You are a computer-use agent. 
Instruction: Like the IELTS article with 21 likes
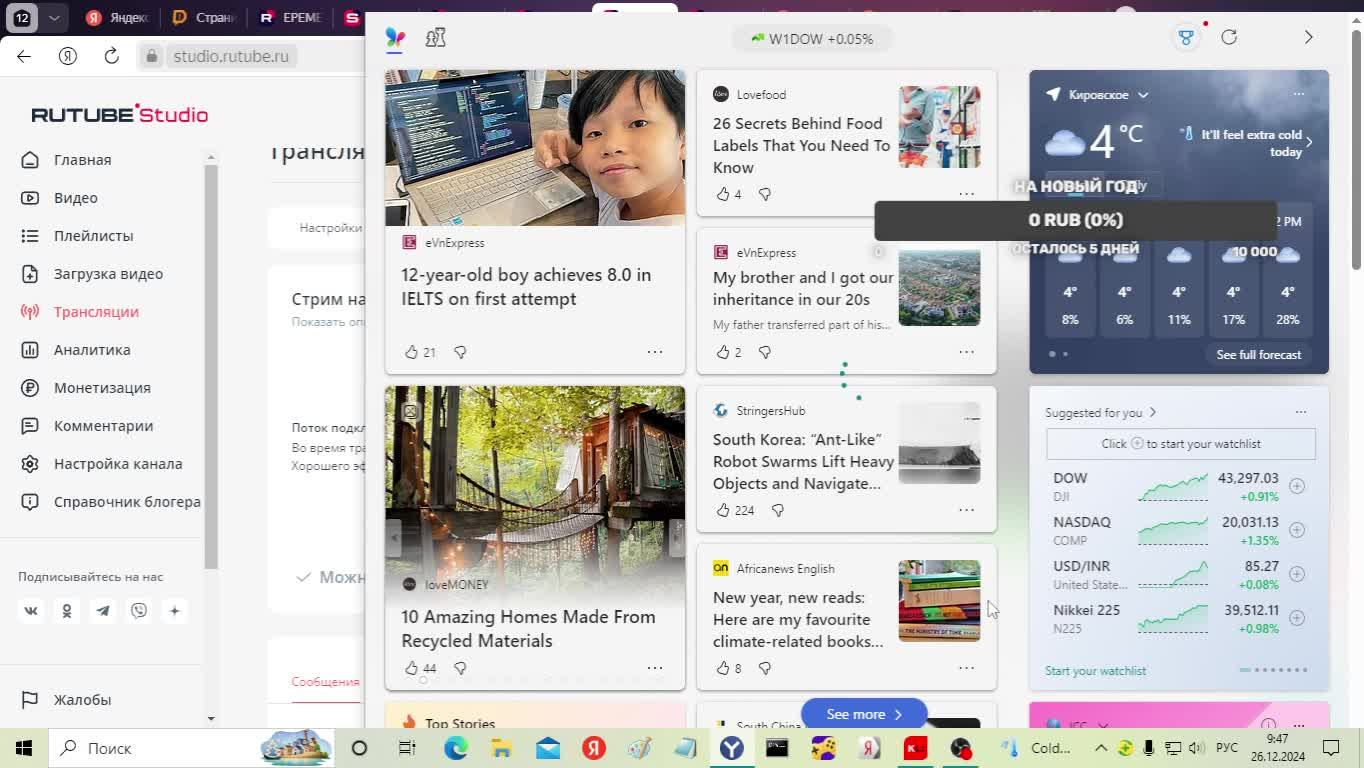point(411,352)
